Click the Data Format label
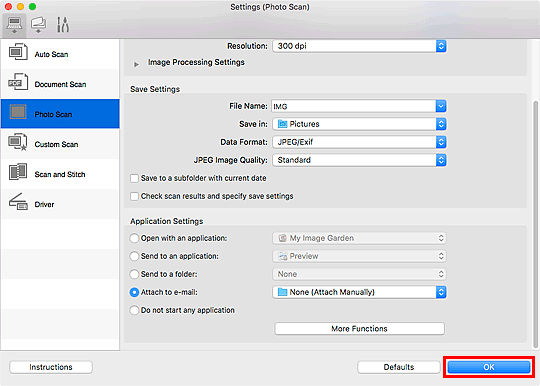540x386 pixels. pos(244,142)
